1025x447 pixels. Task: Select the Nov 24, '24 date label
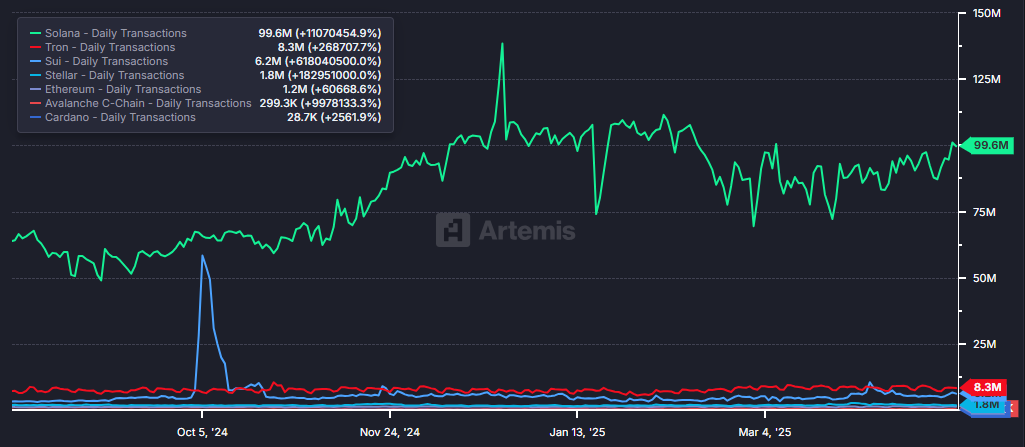click(390, 433)
